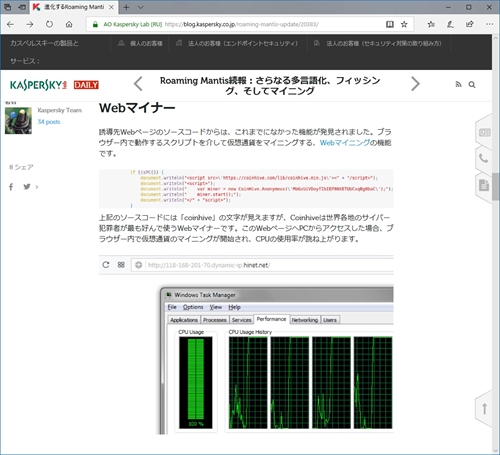Share article on Twitter icon
The width and height of the screenshot is (500, 455).
pos(27,187)
